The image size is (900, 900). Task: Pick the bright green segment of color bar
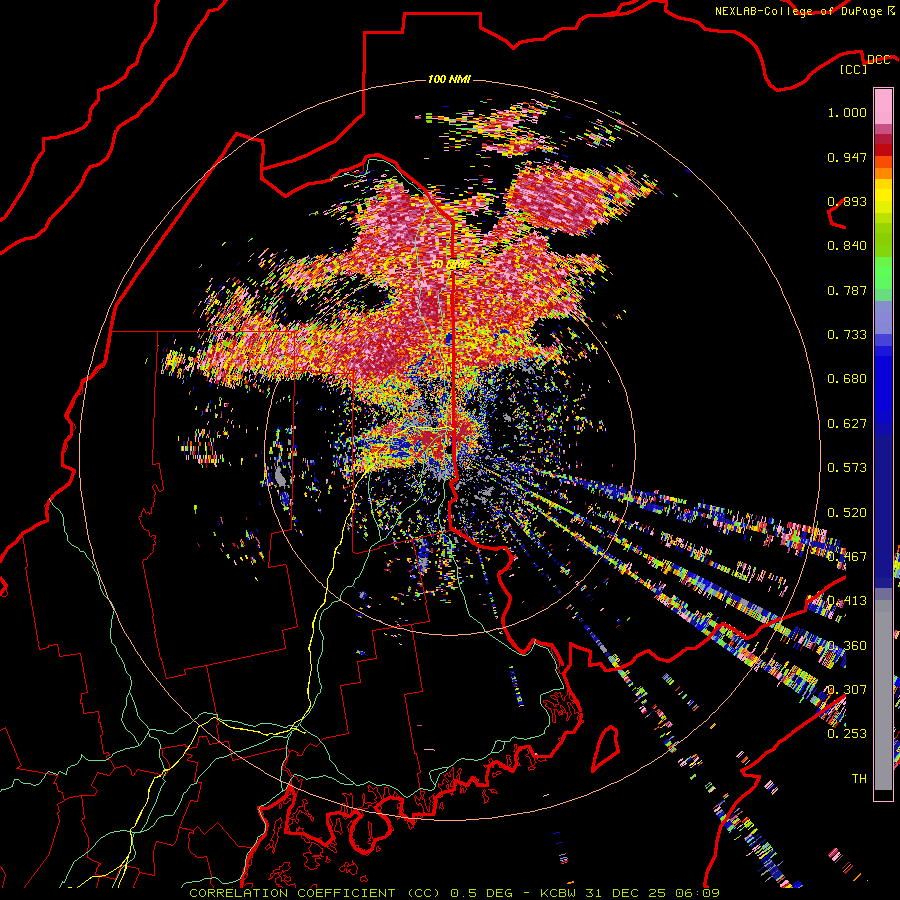[883, 273]
